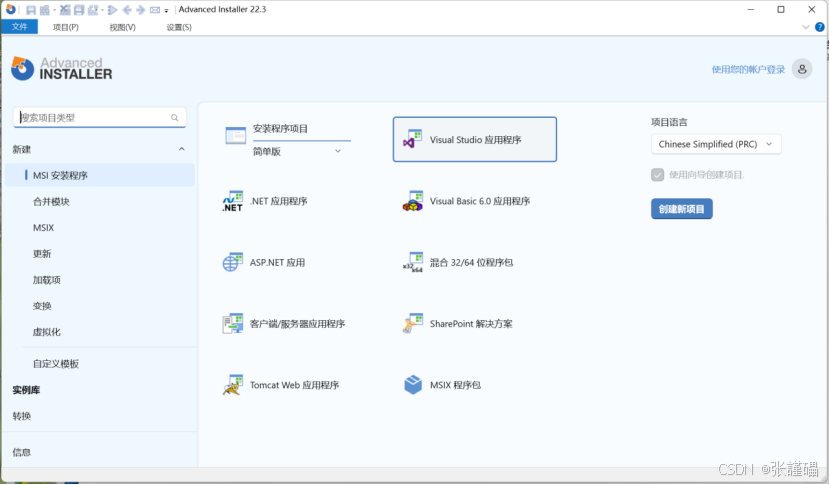Screen dimensions: 830x485
Task: Open the 文件 menu
Action: pos(20,26)
